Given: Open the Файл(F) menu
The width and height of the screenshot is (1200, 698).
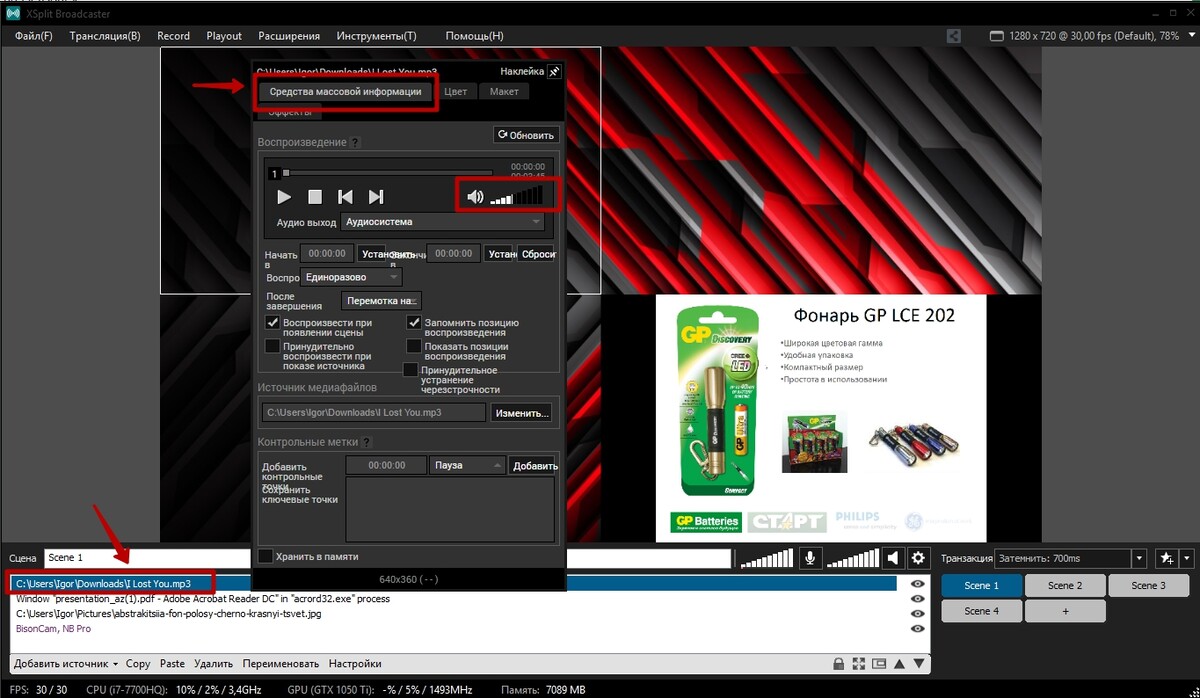Looking at the screenshot, I should [x=34, y=36].
